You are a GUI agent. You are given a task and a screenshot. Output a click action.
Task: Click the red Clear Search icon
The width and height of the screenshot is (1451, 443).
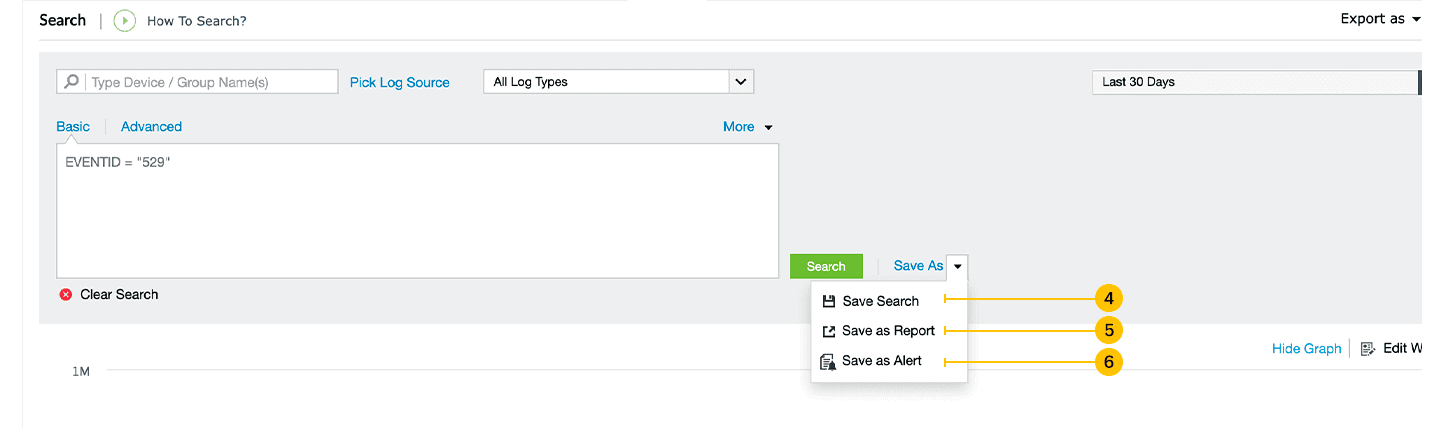point(66,295)
